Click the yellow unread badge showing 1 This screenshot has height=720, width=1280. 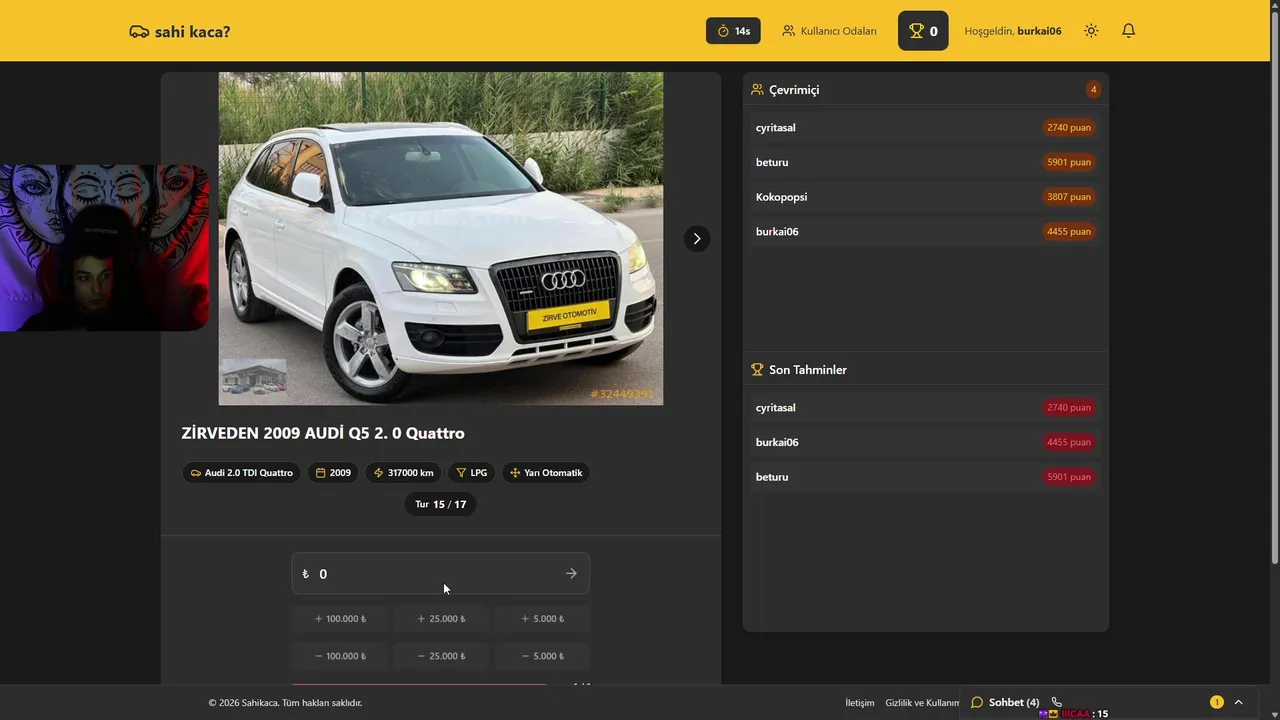pos(1217,702)
